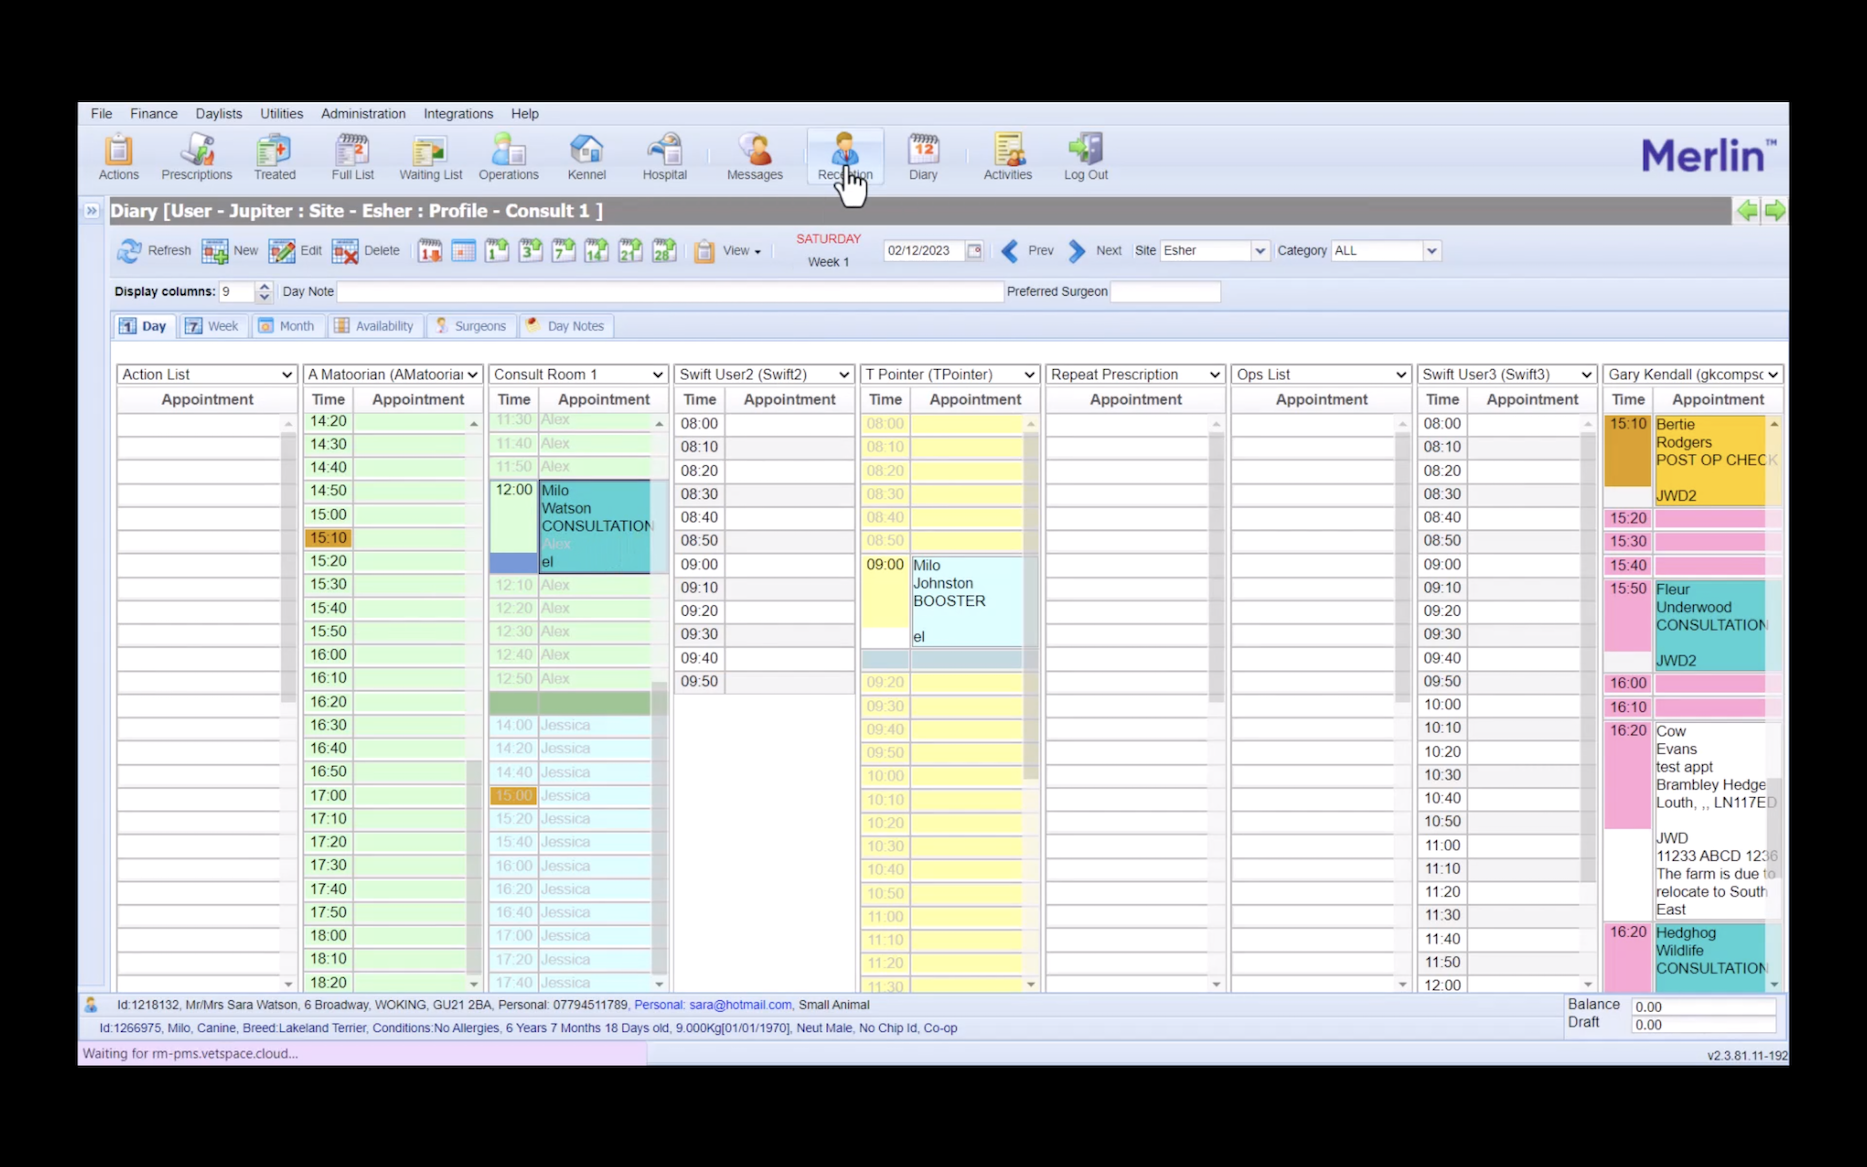Jump forward 28 days icon
Image resolution: width=1867 pixels, height=1167 pixels.
click(664, 251)
